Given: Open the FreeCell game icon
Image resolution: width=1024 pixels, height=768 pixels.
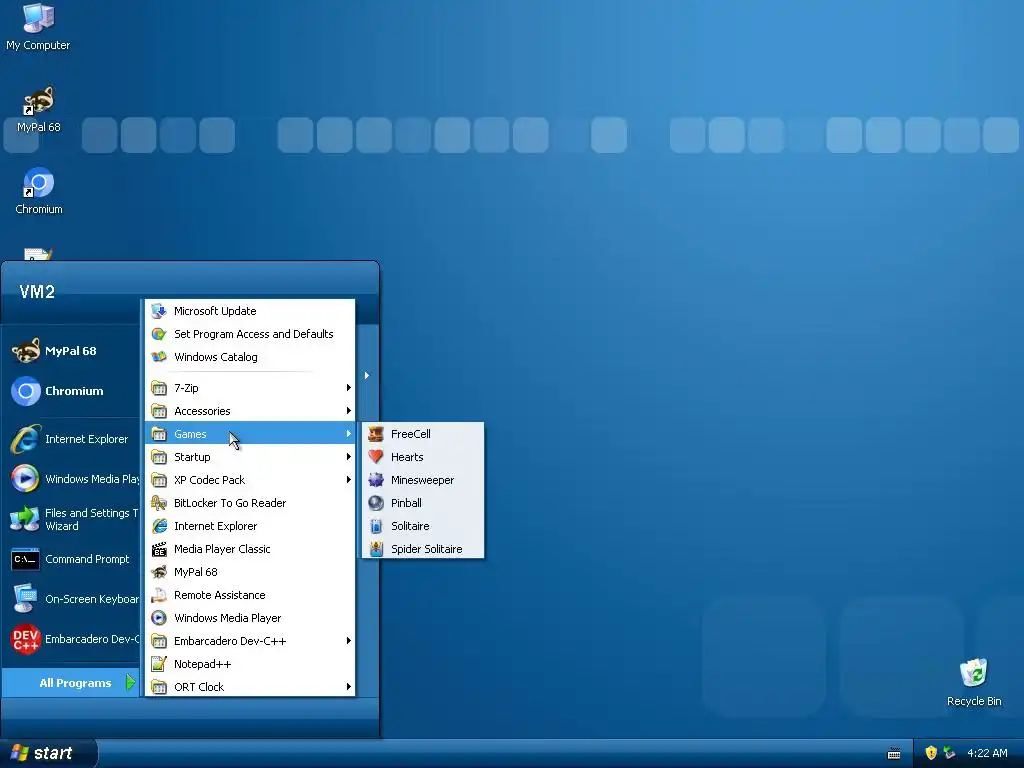Looking at the screenshot, I should 376,434.
